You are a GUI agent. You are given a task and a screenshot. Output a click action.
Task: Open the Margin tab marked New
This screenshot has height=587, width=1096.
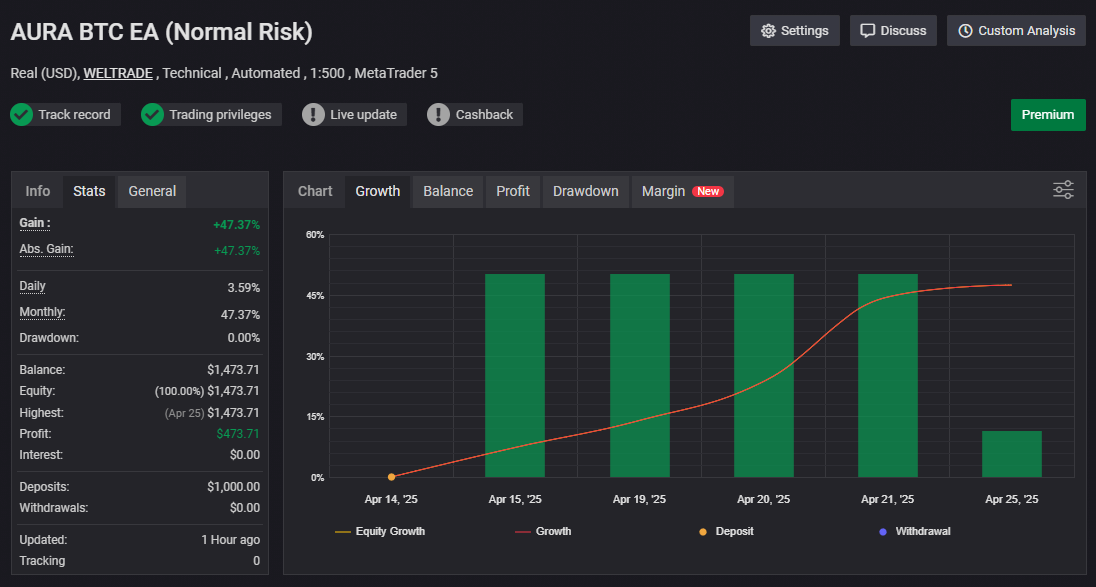coord(681,191)
